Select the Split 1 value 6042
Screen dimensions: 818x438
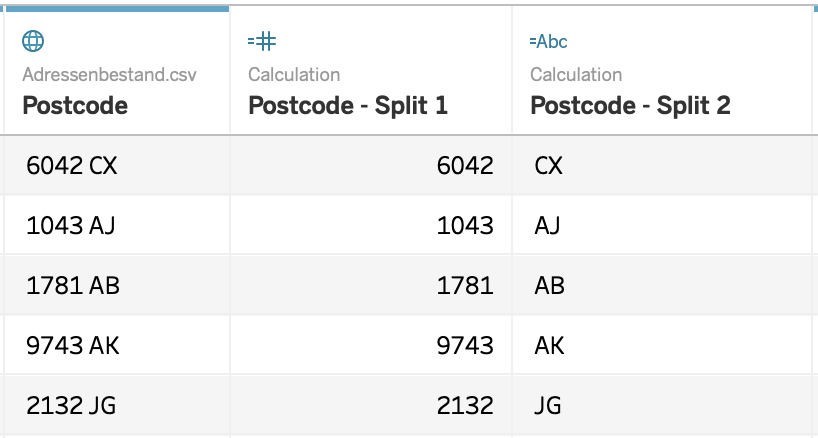[x=465, y=165]
